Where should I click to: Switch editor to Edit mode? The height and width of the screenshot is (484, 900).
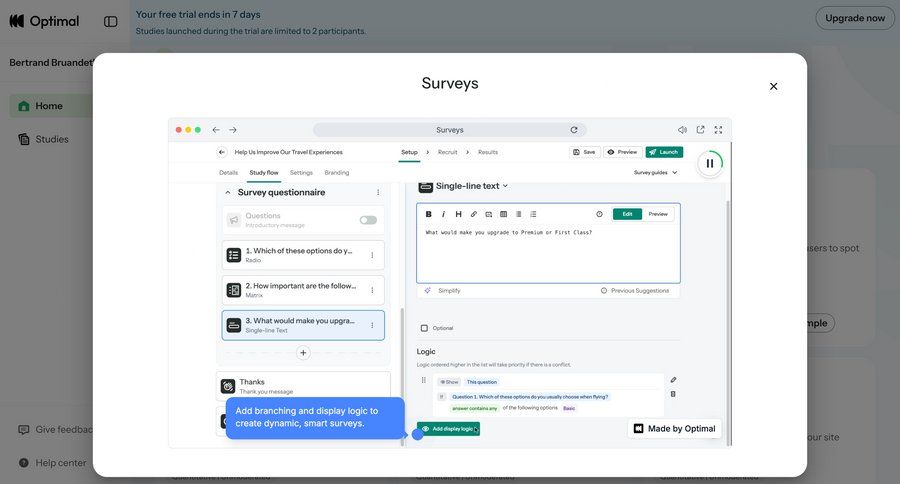tap(627, 214)
